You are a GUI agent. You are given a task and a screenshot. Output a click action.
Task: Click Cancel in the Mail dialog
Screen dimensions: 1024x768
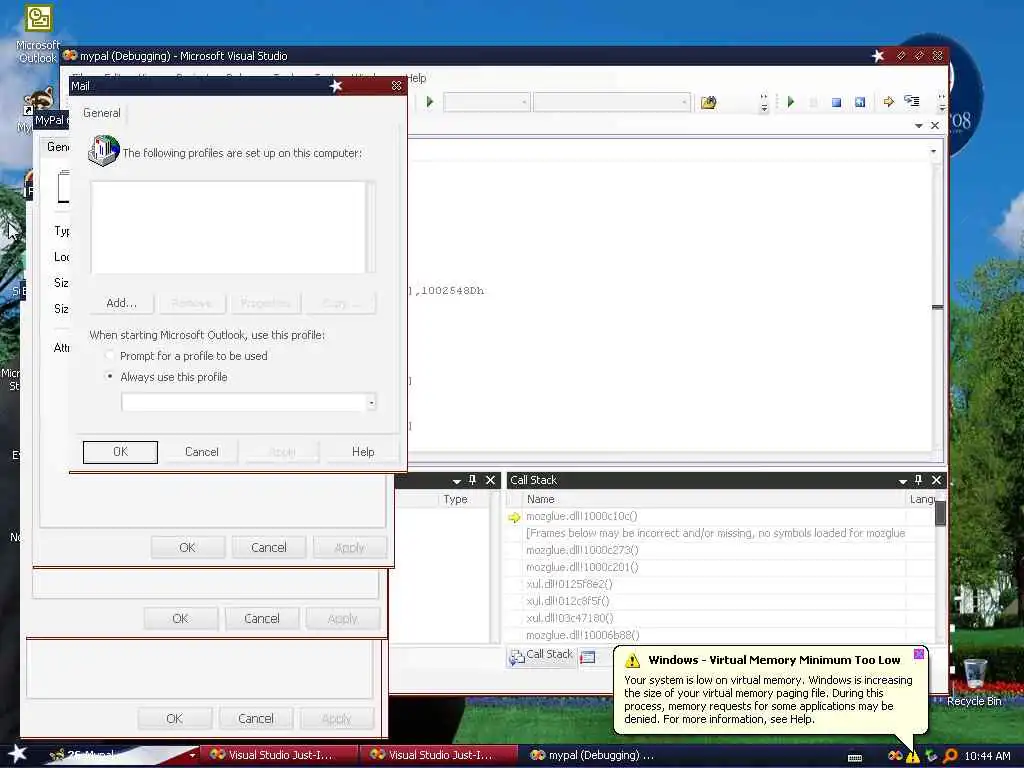pyautogui.click(x=202, y=452)
